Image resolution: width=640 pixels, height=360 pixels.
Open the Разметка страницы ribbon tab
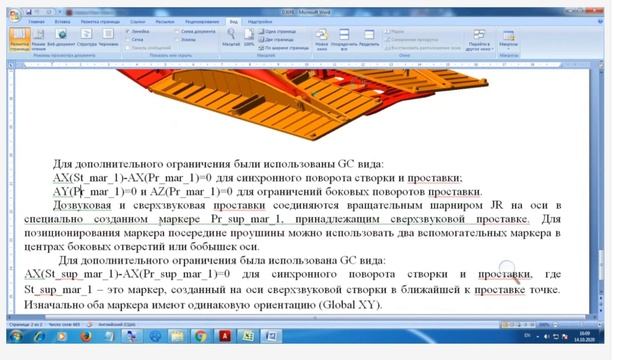point(100,22)
